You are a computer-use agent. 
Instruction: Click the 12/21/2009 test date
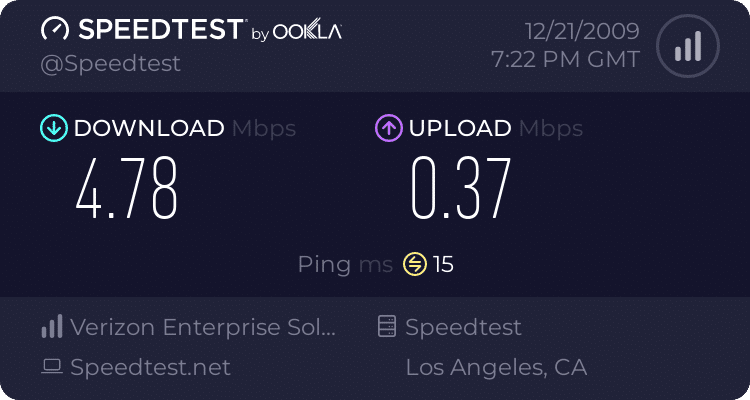[x=582, y=31]
